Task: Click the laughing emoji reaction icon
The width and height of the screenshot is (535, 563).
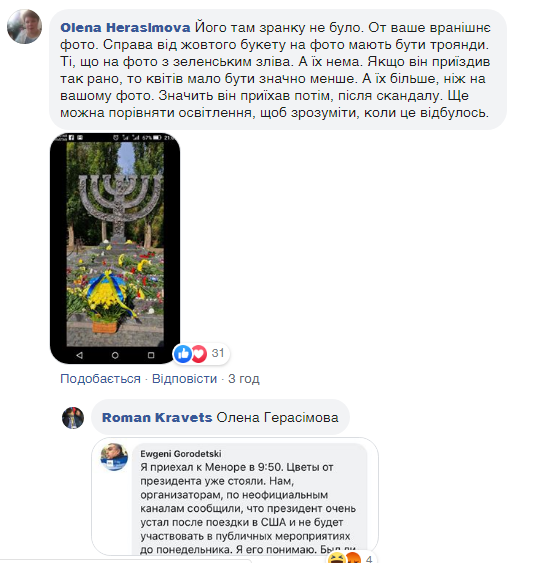Action: coord(336,558)
